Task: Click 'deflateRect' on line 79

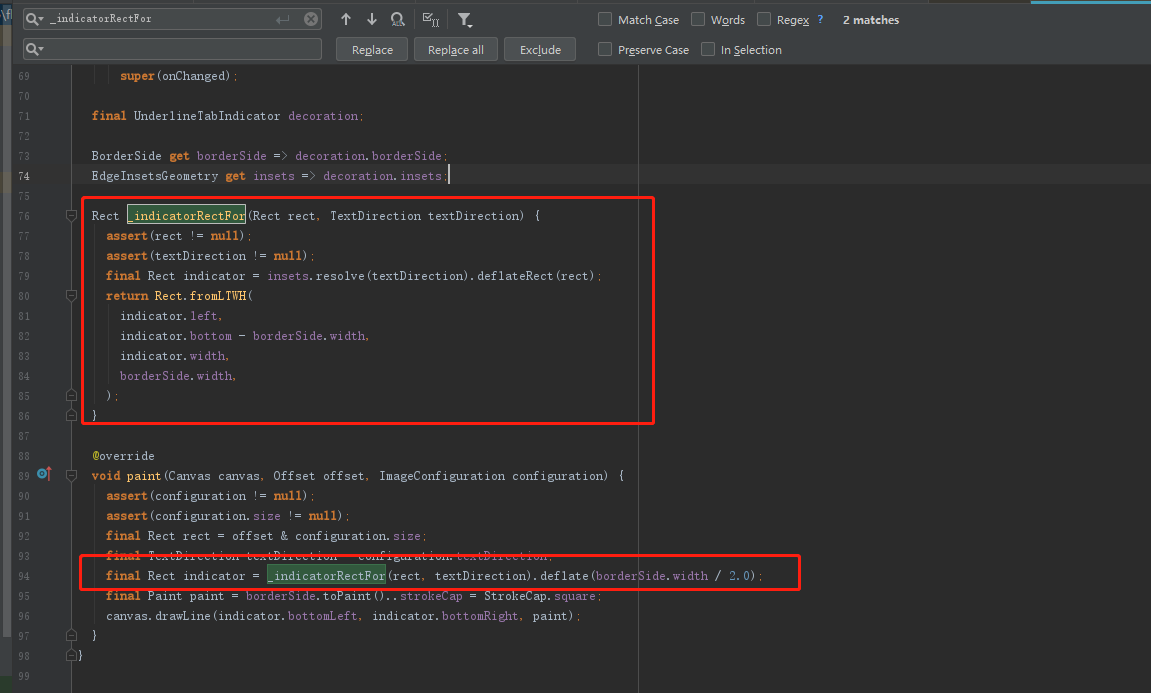Action: point(515,276)
